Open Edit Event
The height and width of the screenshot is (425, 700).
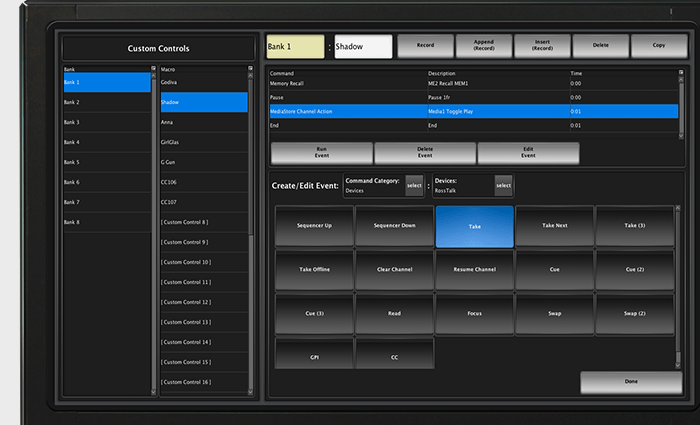[528, 153]
